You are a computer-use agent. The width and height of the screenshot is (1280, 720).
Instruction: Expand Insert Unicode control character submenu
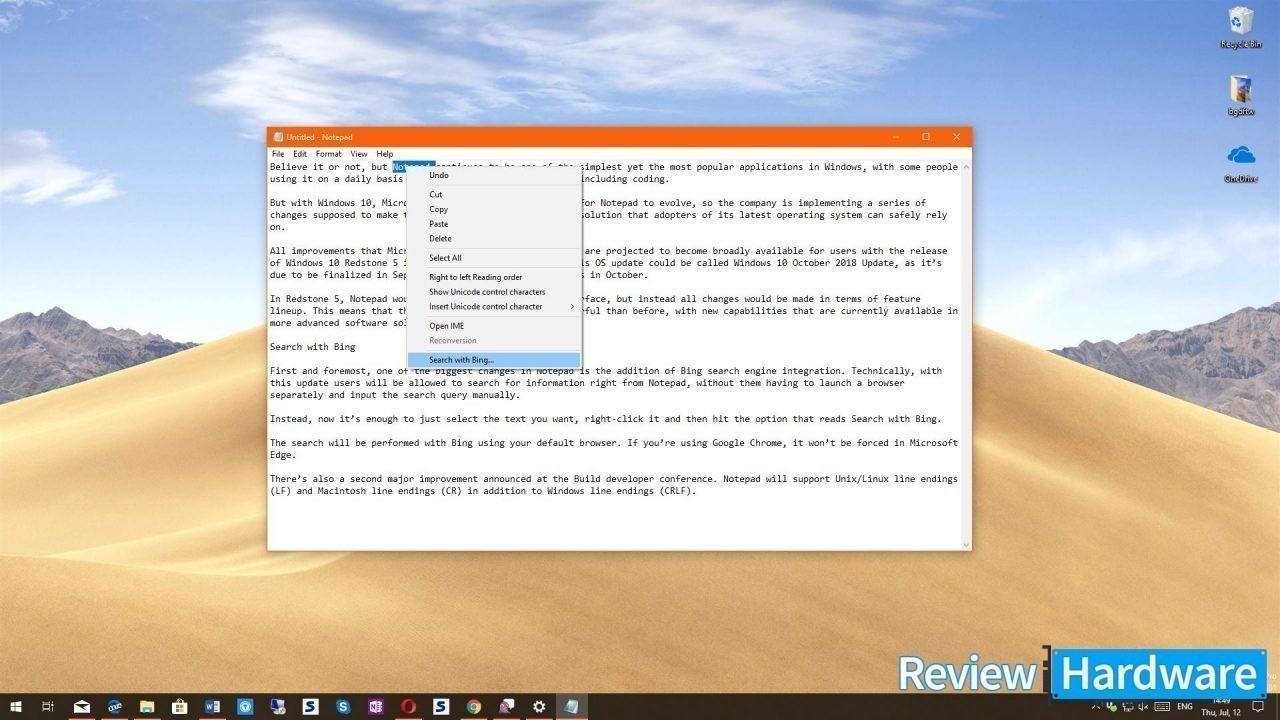[494, 306]
